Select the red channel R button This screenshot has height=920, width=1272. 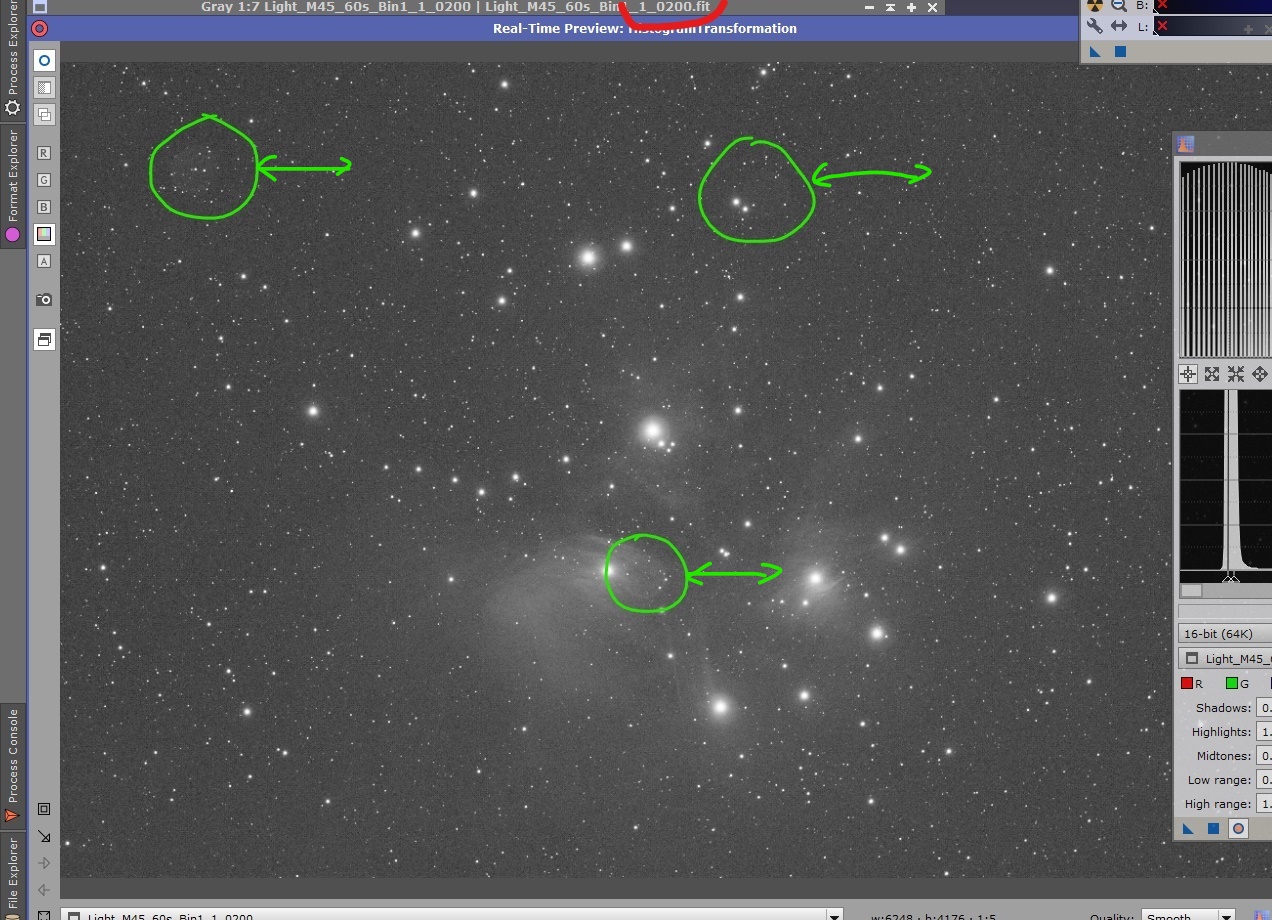(44, 153)
